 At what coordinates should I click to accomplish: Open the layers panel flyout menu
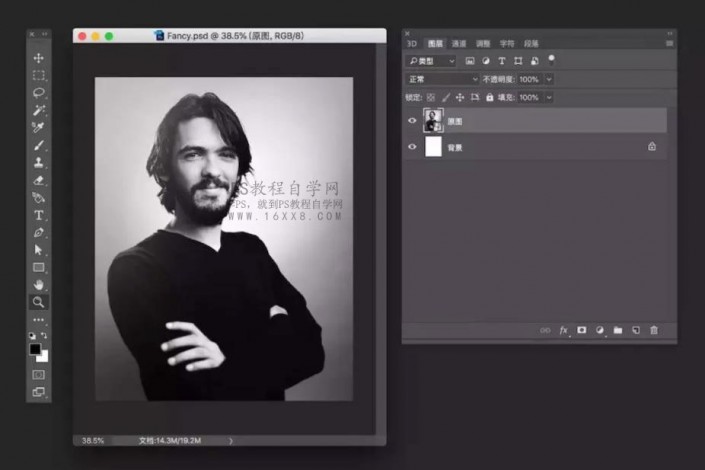[x=669, y=43]
